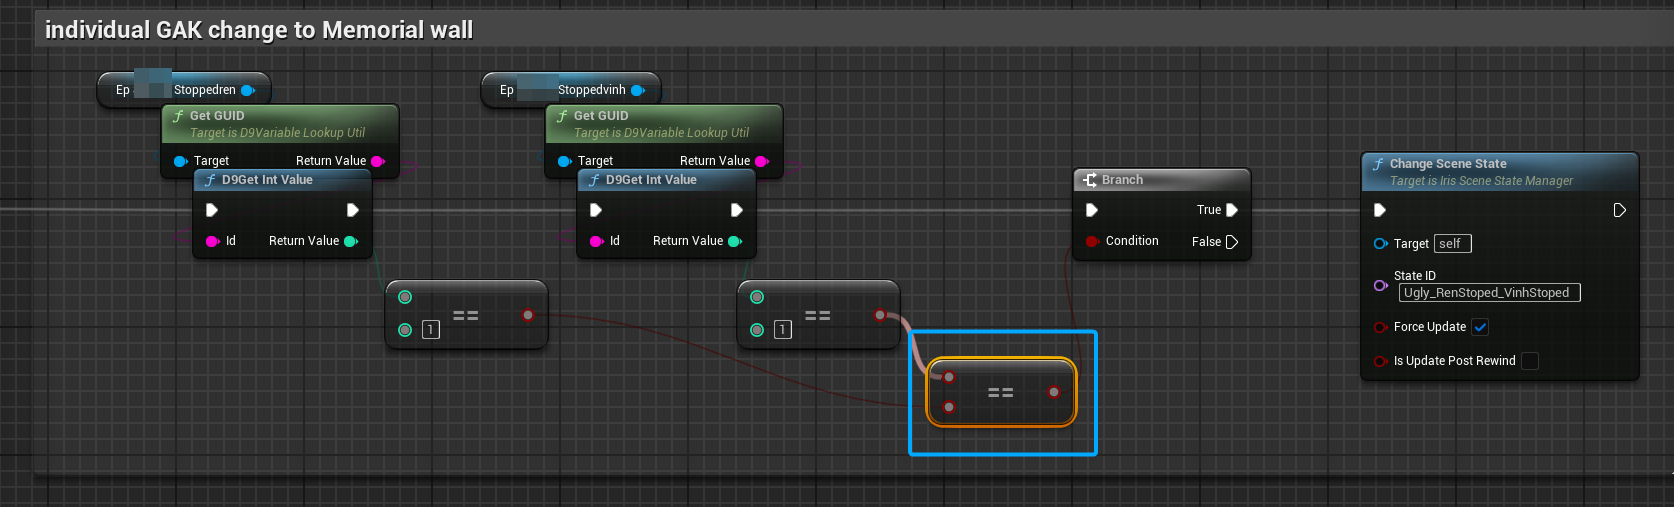This screenshot has width=1674, height=507.
Task: Click the exec output pin of the D9Get Int Value node under Stoppedvinh
Action: [737, 210]
